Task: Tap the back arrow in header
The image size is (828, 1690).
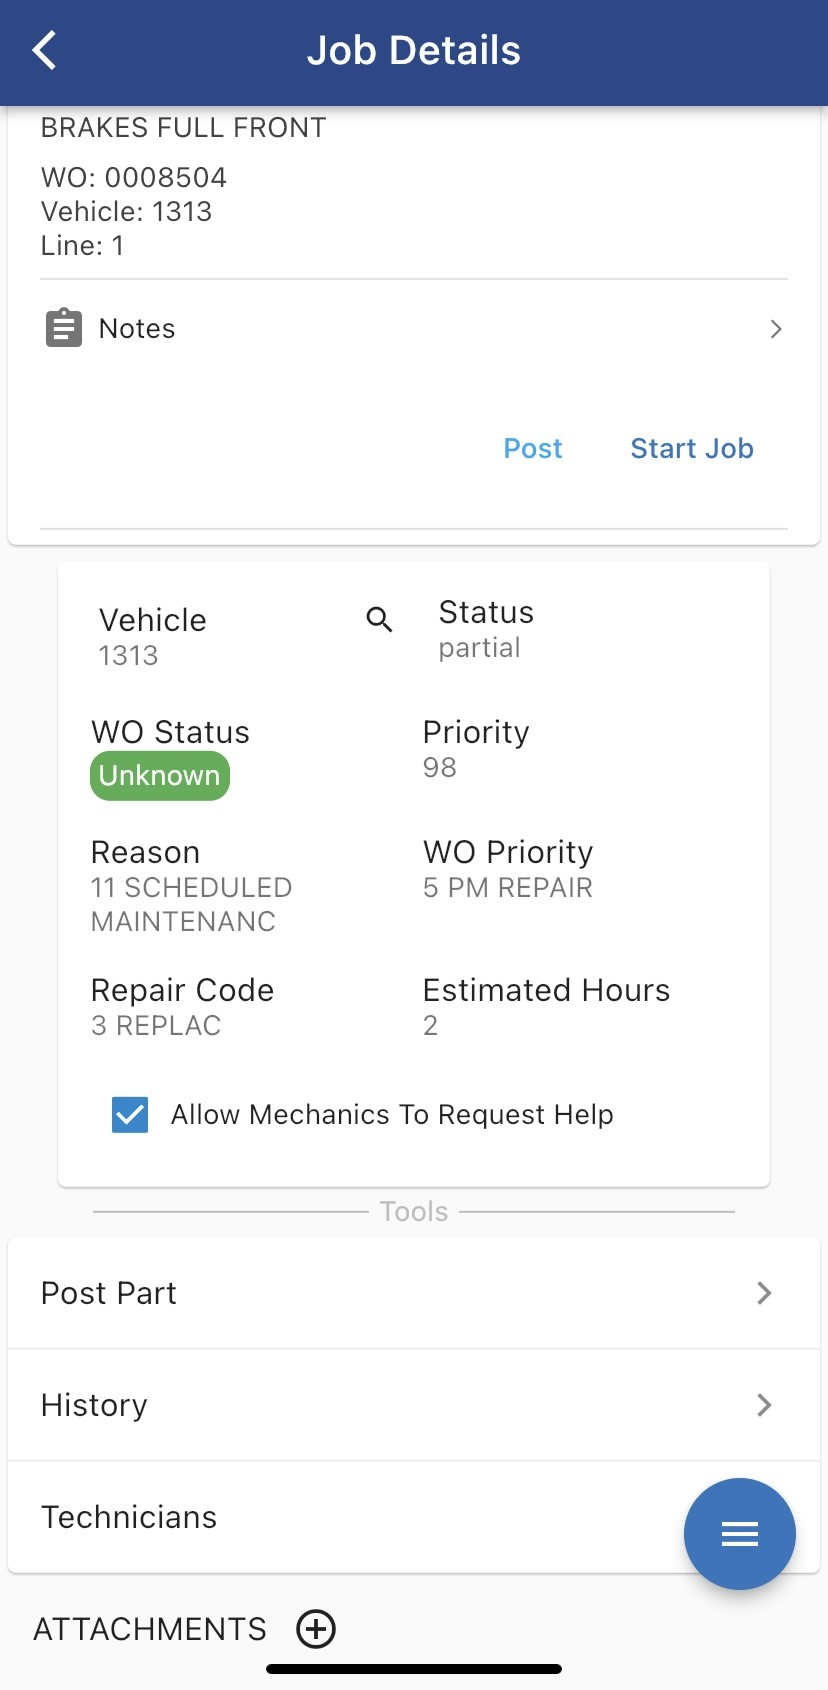Action: [45, 50]
